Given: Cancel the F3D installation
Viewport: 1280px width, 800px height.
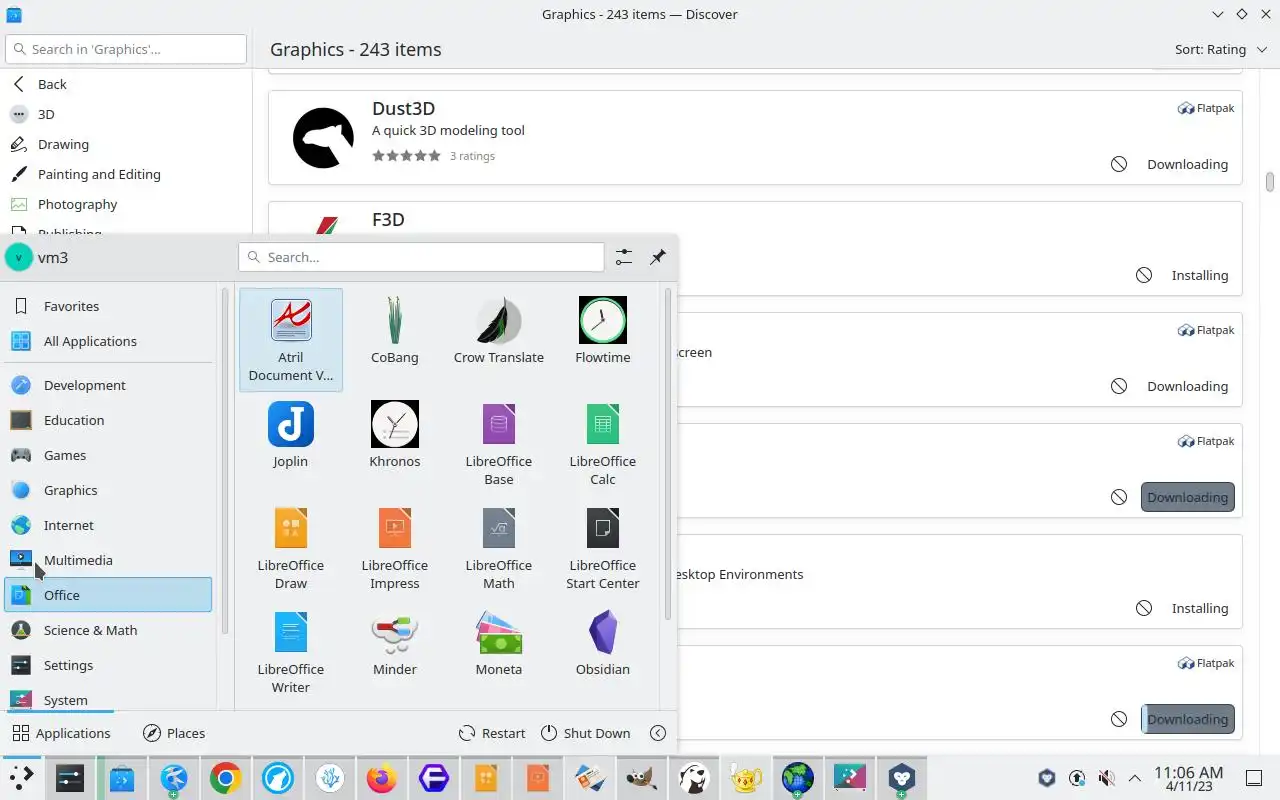Looking at the screenshot, I should [1144, 275].
